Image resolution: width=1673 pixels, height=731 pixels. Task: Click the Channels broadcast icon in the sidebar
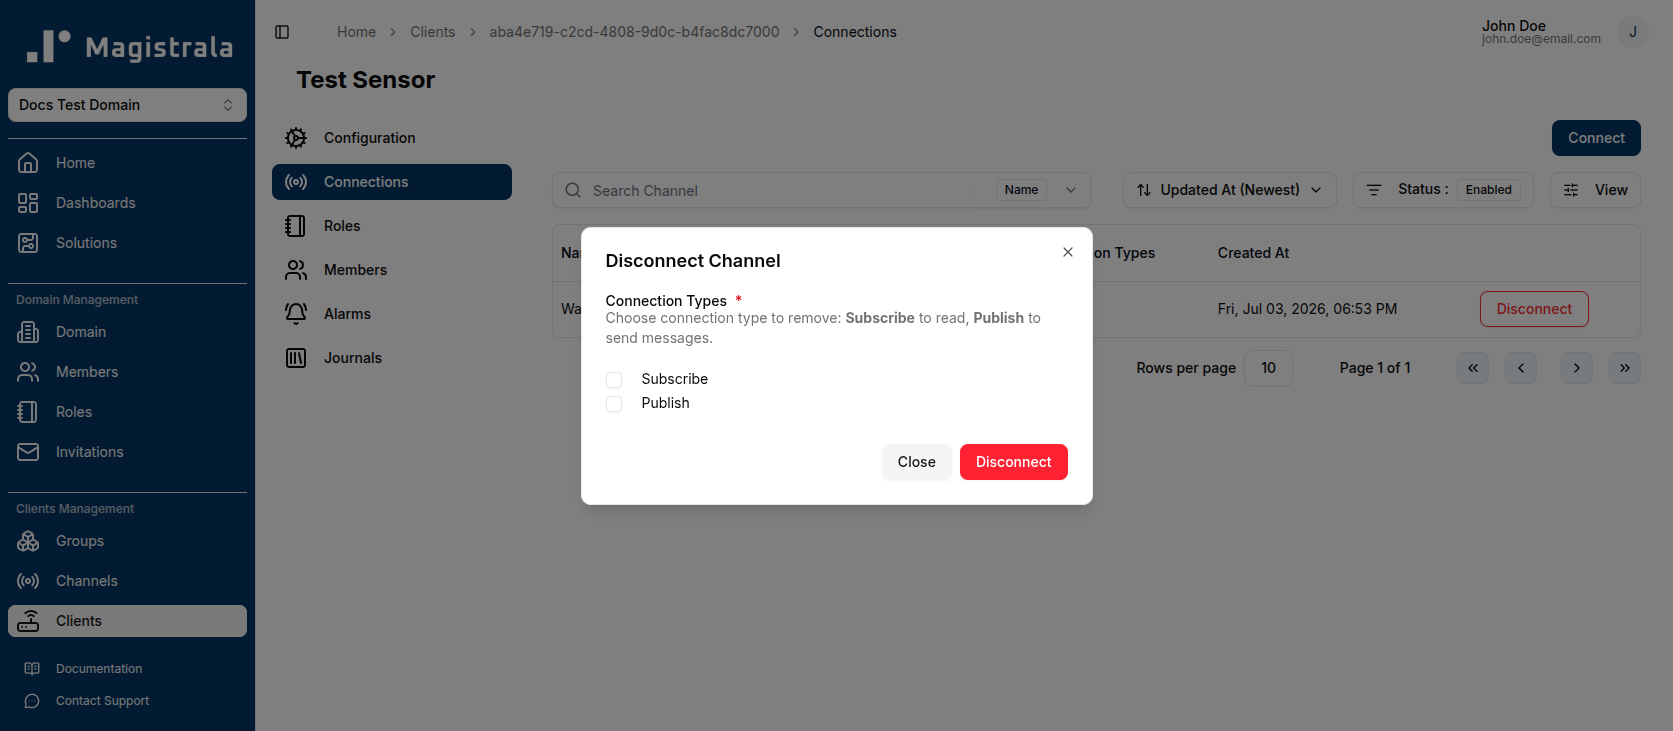(x=28, y=581)
